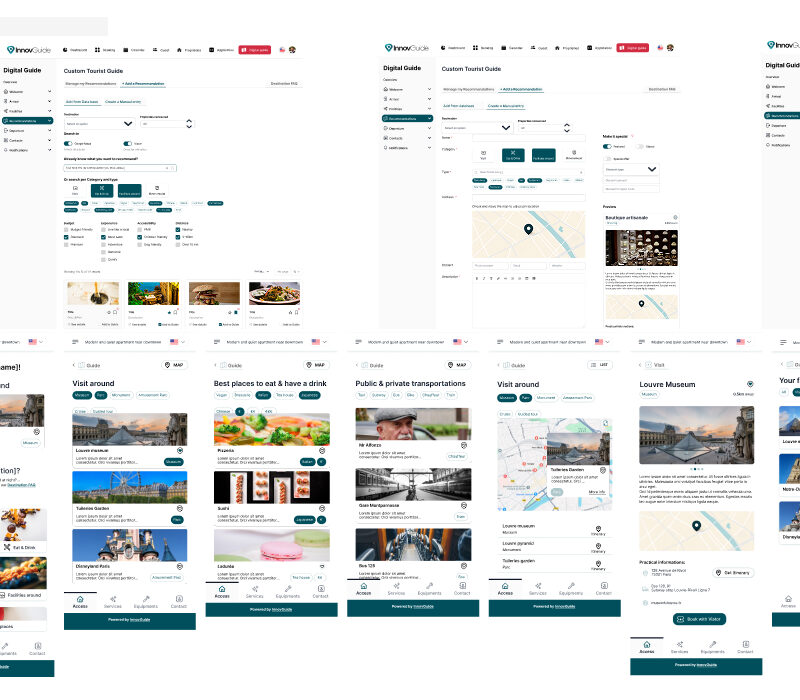Open Destination dropdown in search-filters mockup
Viewport: 800px width, 700px height.
click(99, 123)
